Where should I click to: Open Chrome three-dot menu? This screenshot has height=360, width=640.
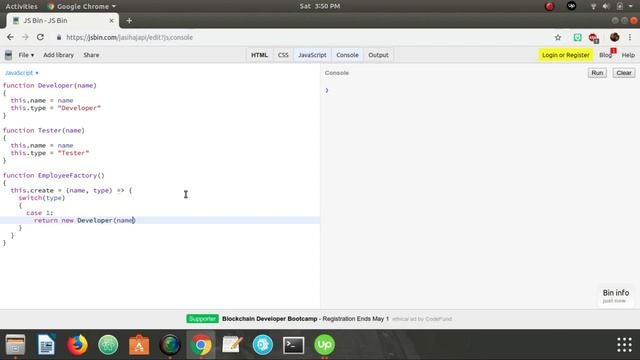(630, 37)
